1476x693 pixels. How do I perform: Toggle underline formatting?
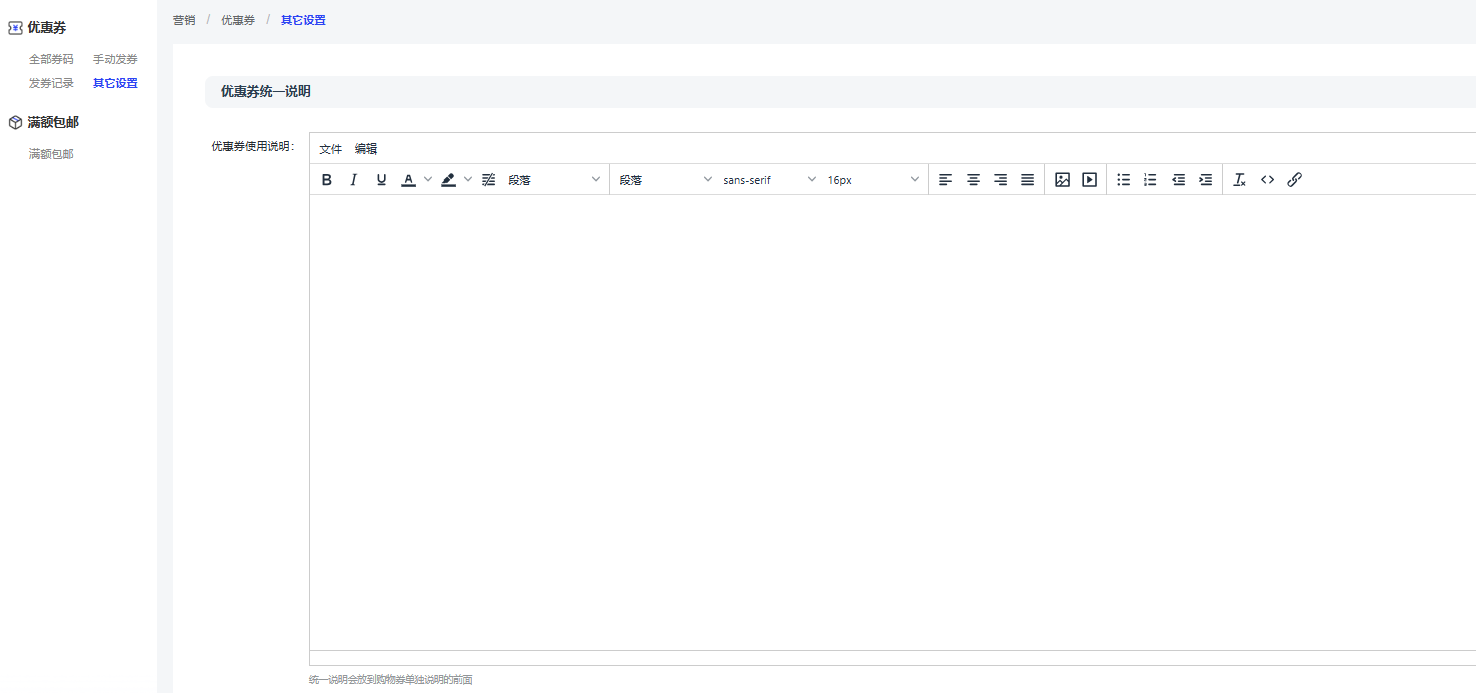tap(381, 180)
